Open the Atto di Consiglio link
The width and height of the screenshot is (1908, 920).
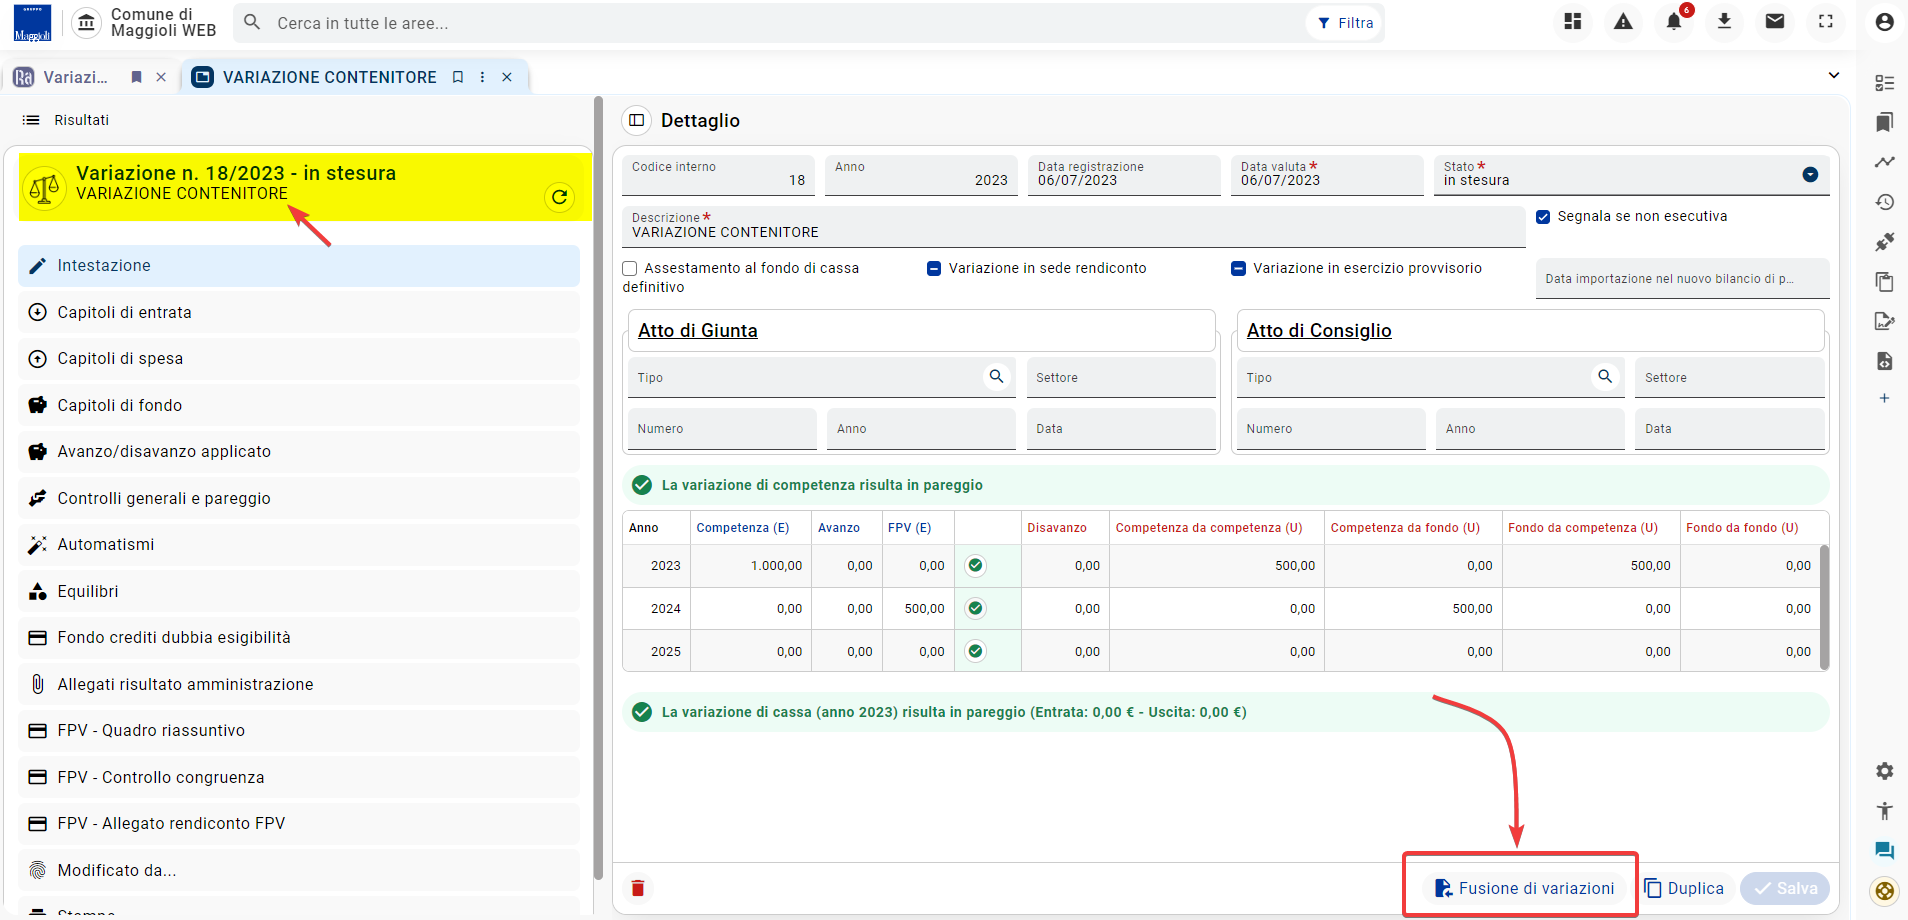(x=1319, y=331)
